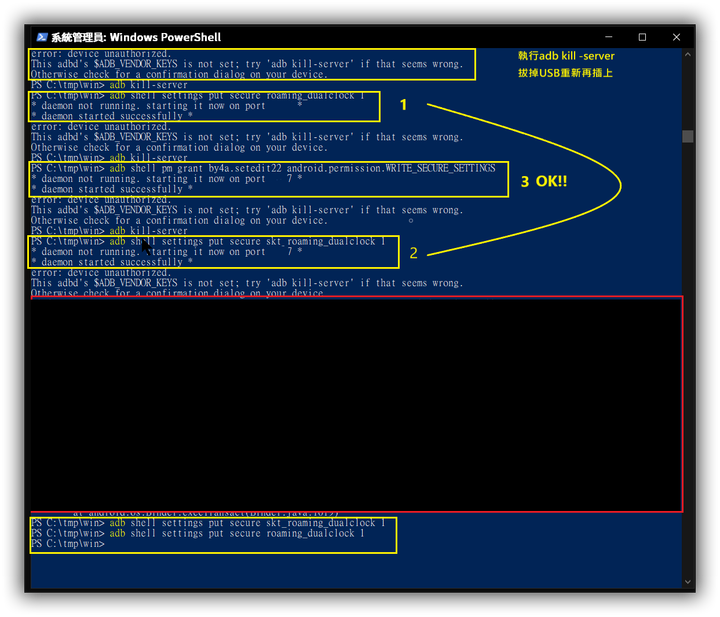The width and height of the screenshot is (720, 617).
Task: Close the Windows PowerShell window
Action: pos(676,37)
